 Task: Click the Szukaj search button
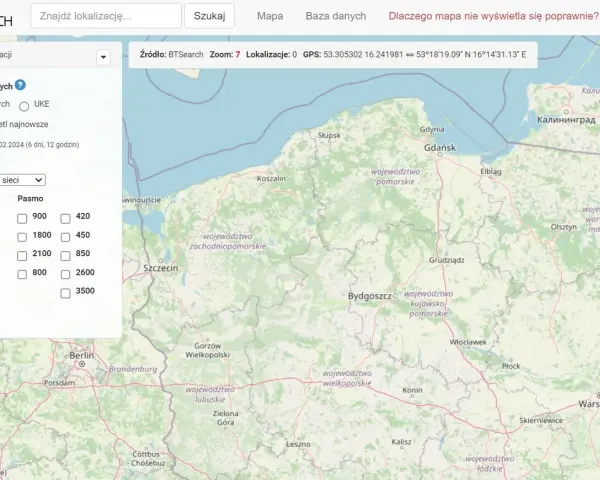[x=209, y=16]
